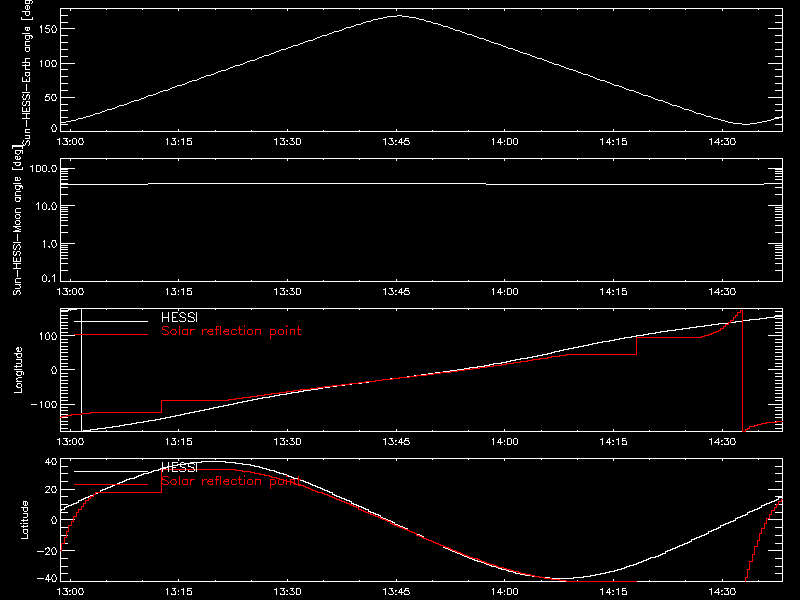This screenshot has width=800, height=600.
Task: Click the 13:00 label under Sun-HESSI-Earth angle plot
Action: 70,141
